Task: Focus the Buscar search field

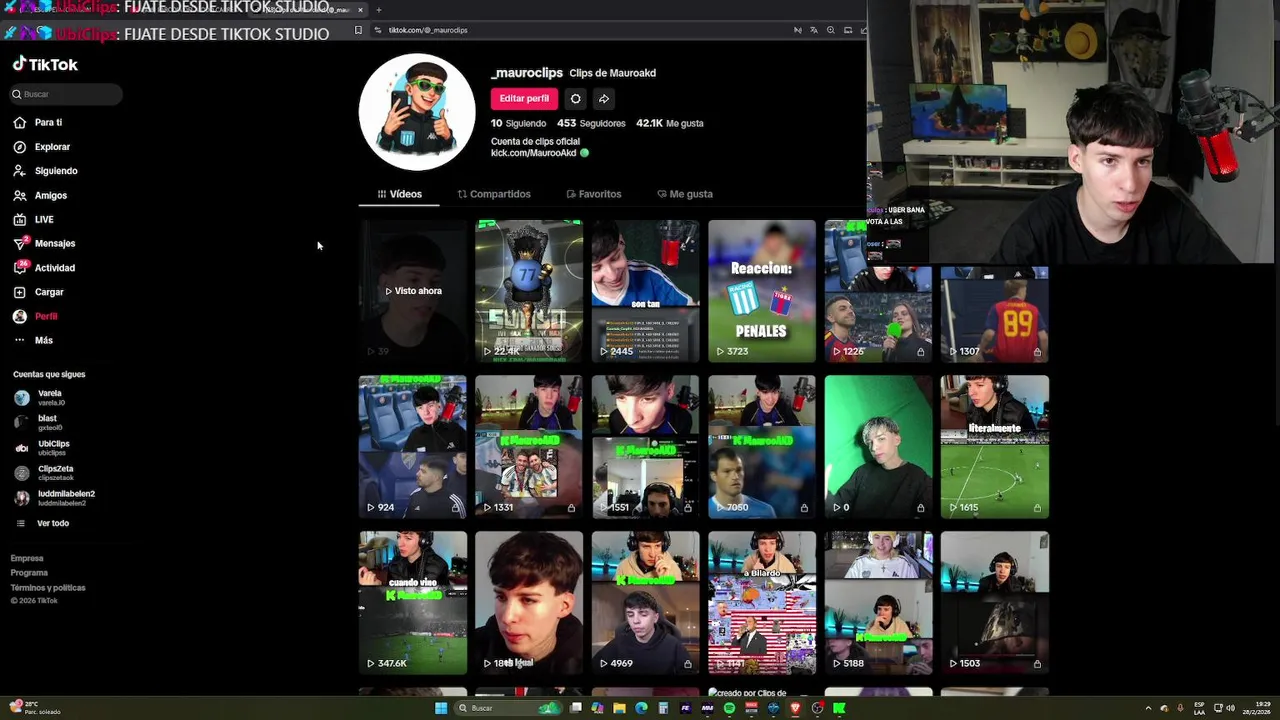Action: click(x=66, y=94)
